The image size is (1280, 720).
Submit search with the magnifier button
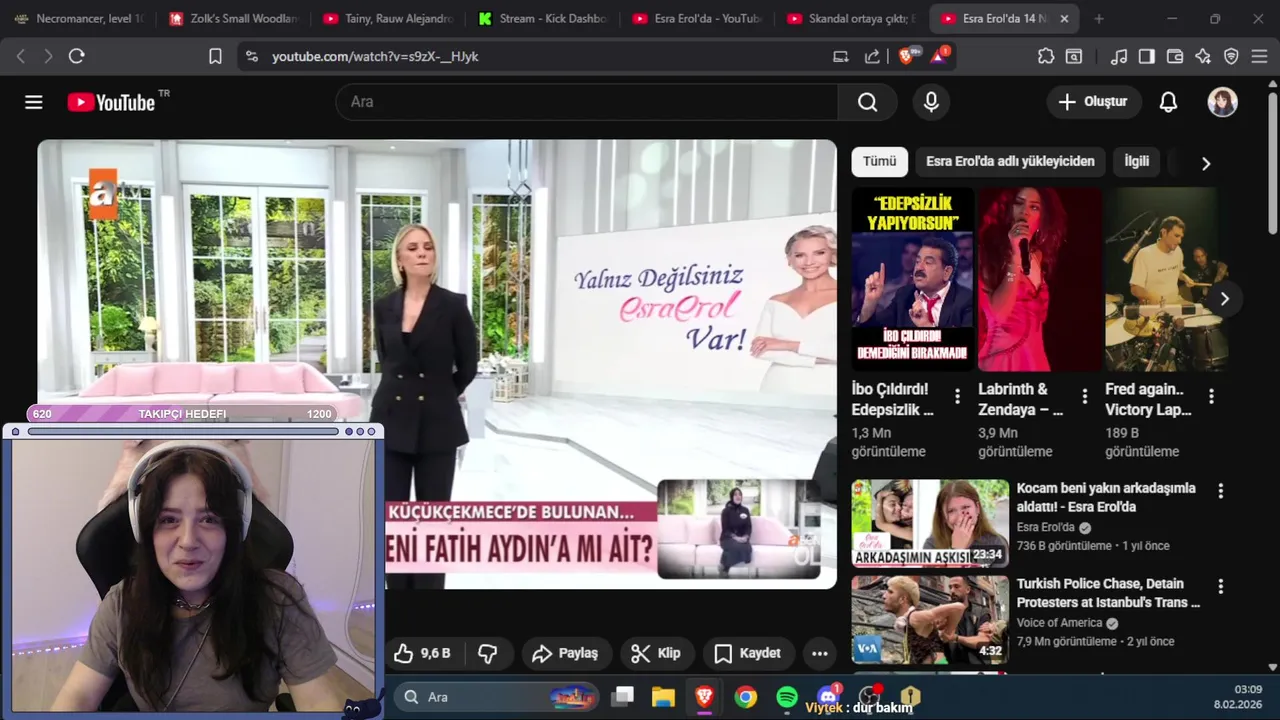867,102
